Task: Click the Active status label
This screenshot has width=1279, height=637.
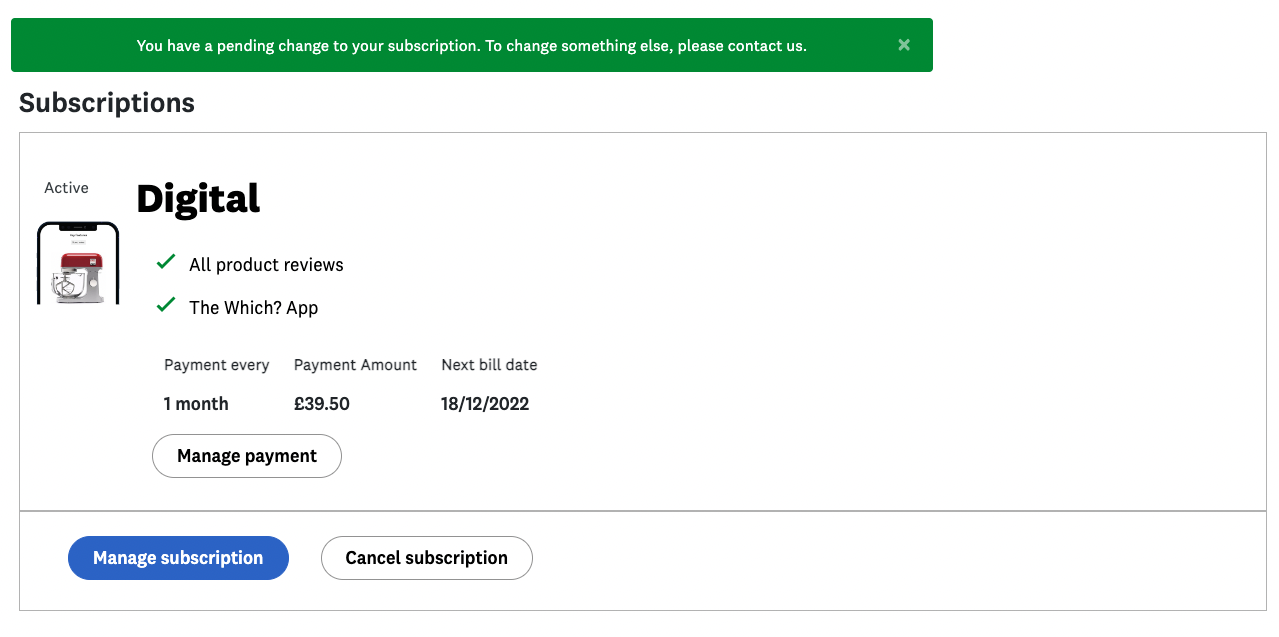Action: click(x=65, y=188)
